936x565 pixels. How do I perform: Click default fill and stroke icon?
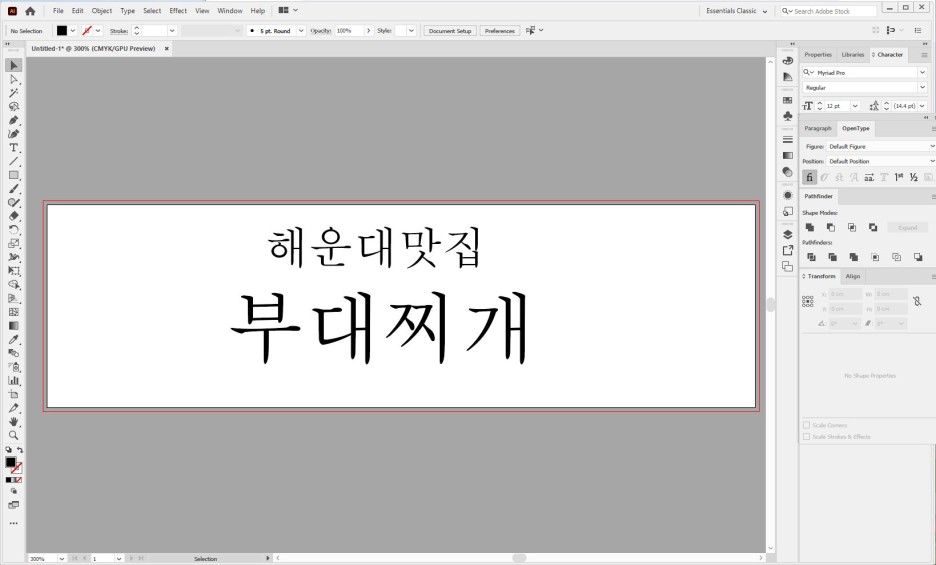[x=8, y=450]
